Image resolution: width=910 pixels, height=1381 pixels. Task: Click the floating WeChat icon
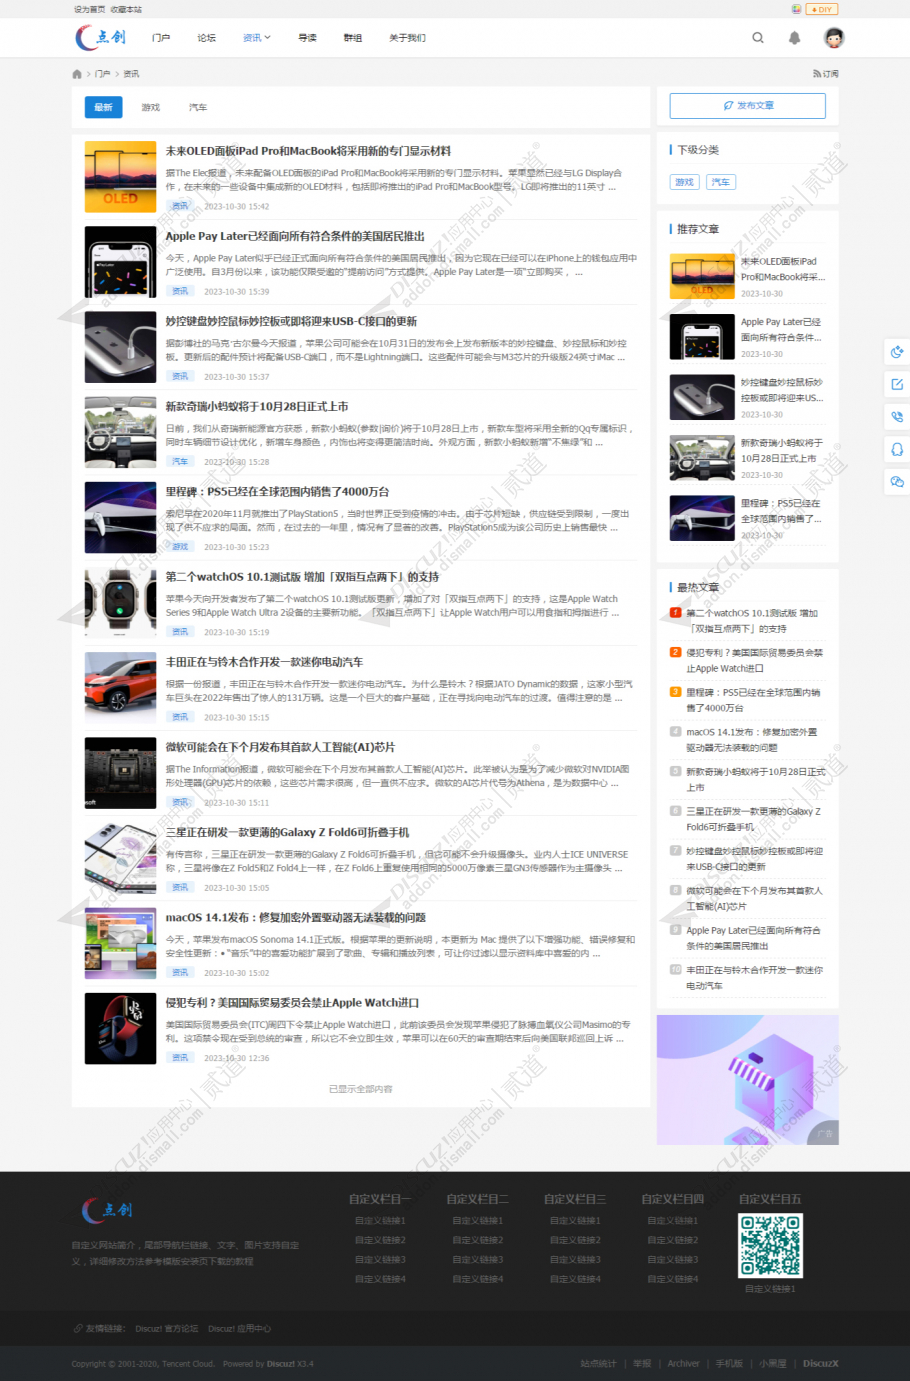click(897, 482)
